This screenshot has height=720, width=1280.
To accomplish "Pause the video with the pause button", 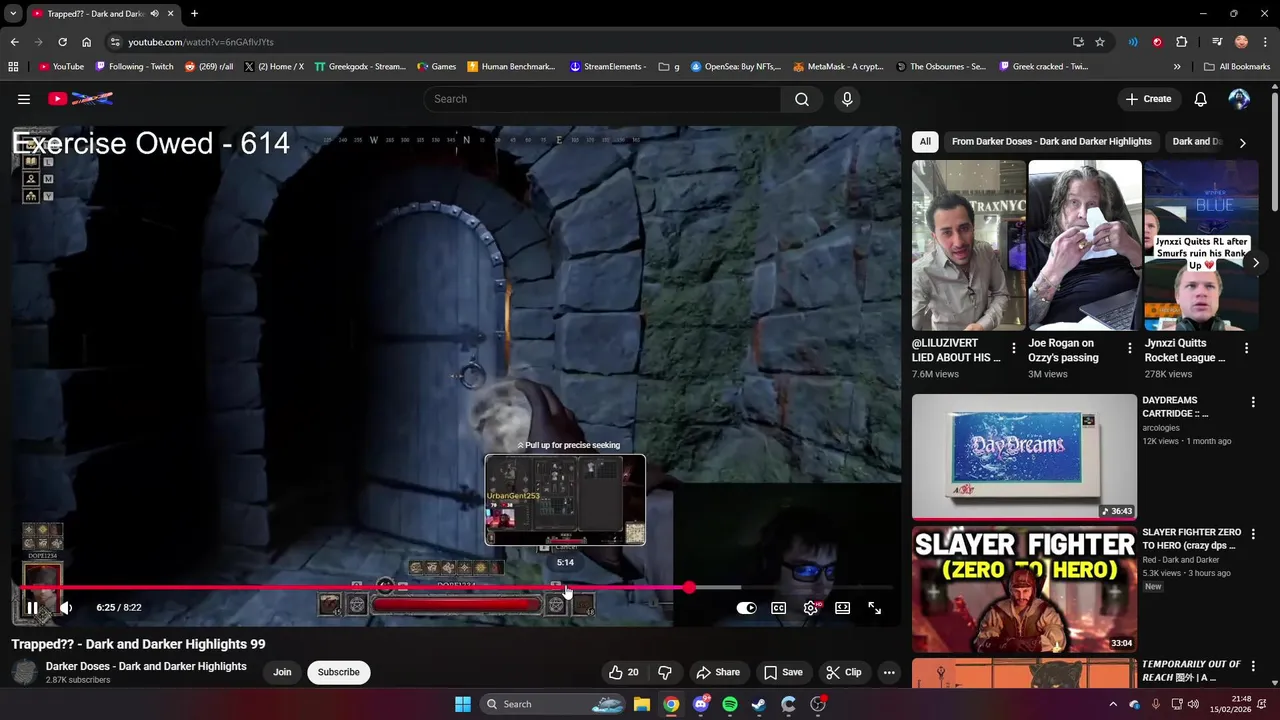I will click(32, 608).
